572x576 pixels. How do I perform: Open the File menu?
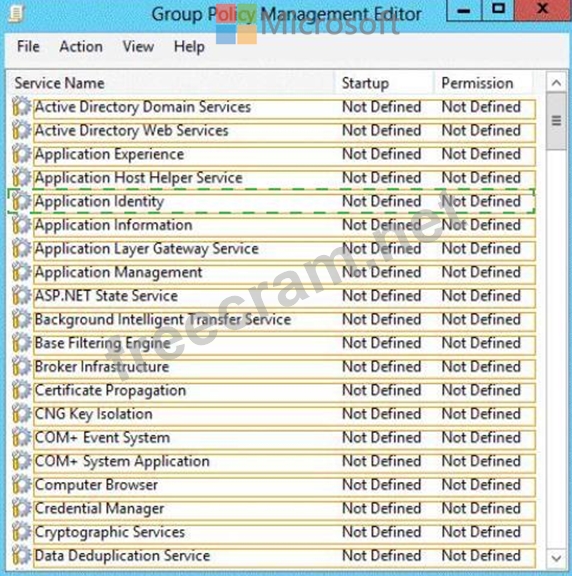(28, 47)
